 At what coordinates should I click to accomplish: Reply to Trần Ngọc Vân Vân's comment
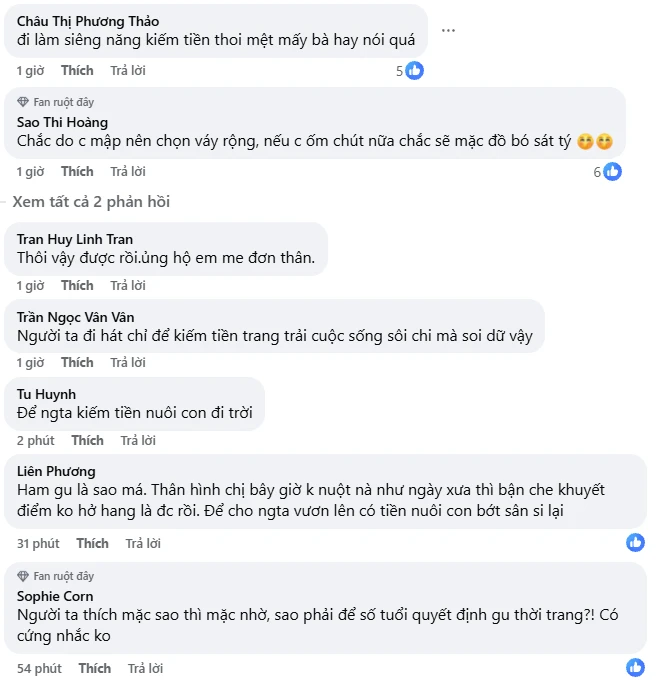coord(128,363)
